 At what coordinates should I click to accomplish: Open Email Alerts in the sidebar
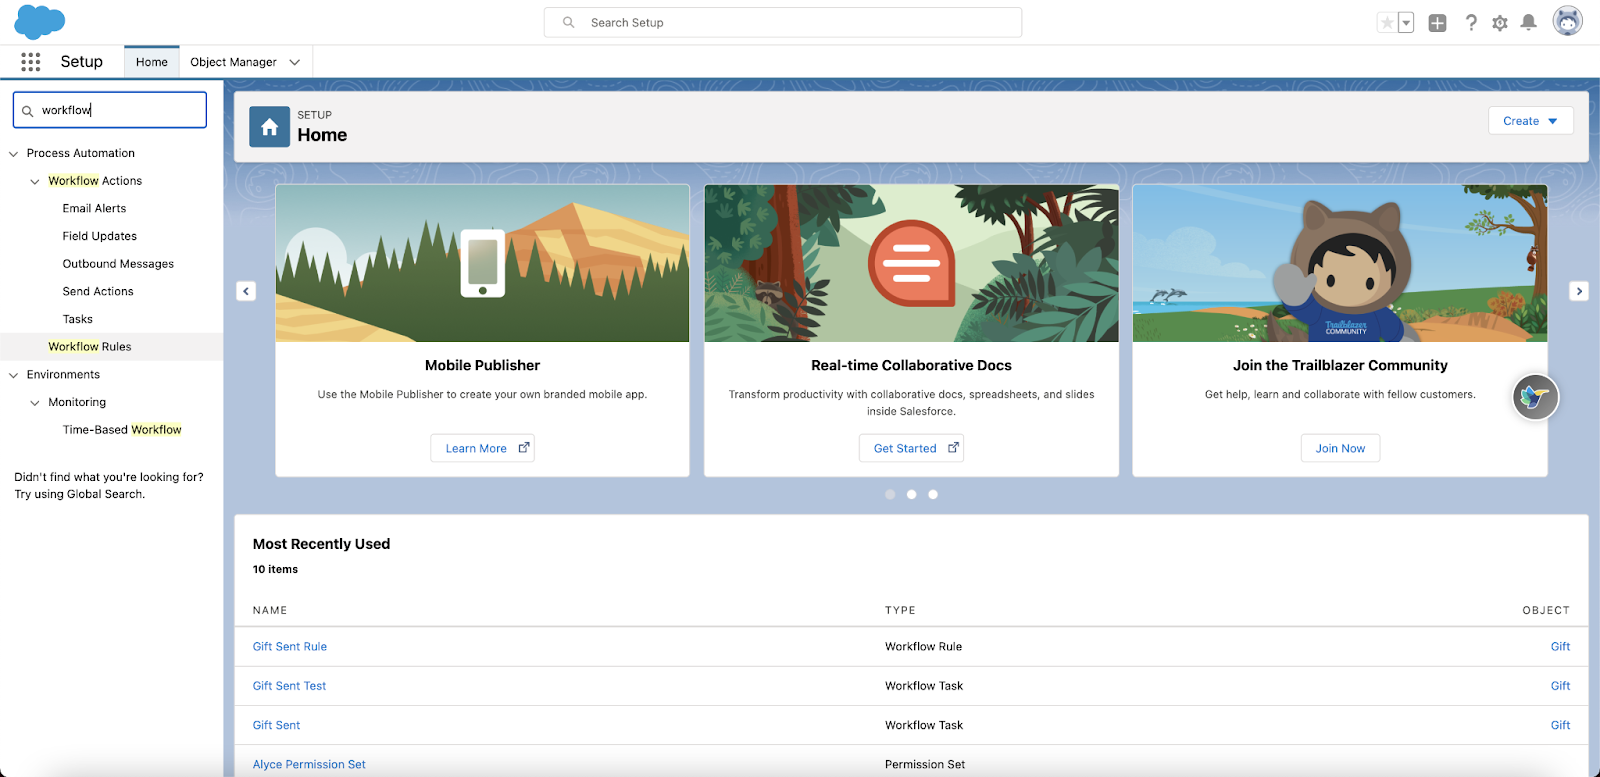[x=94, y=209]
